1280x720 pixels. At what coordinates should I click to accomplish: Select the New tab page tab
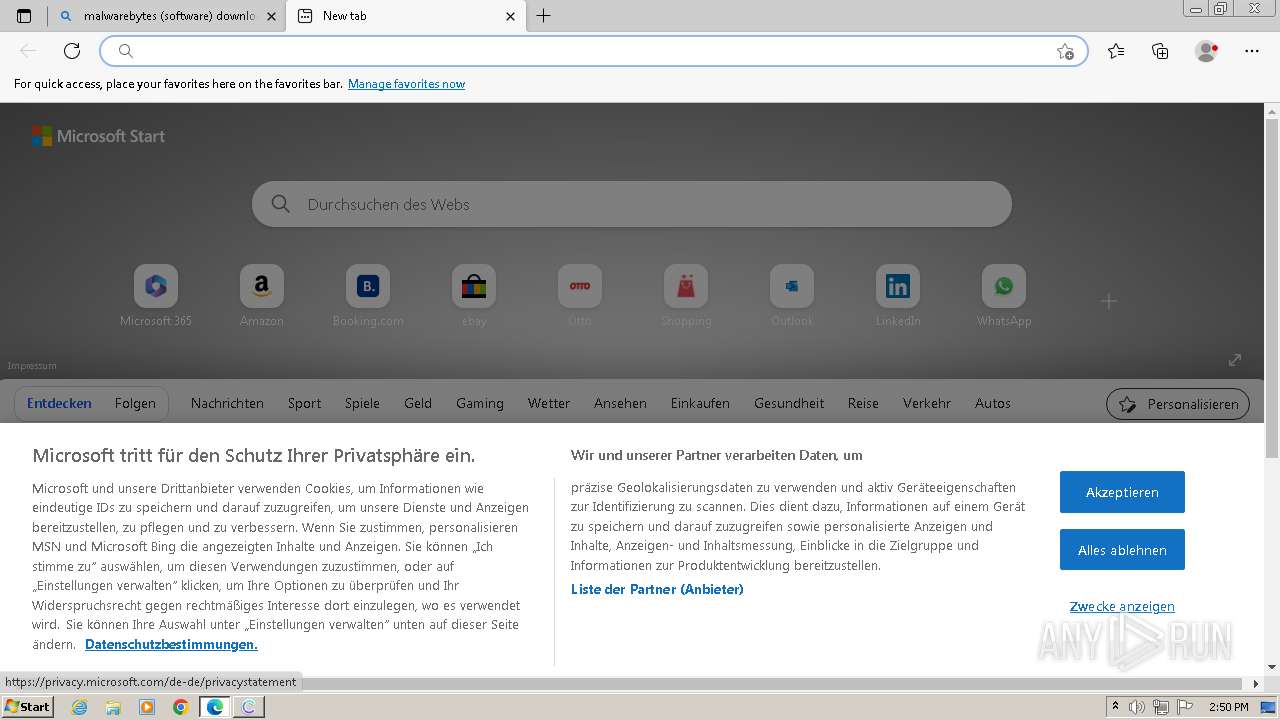pos(405,16)
